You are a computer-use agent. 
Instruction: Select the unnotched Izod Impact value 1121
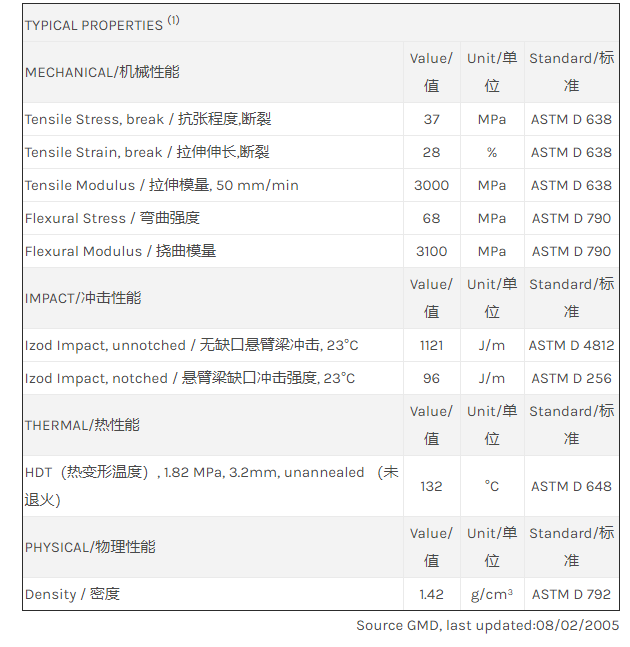pyautogui.click(x=431, y=345)
